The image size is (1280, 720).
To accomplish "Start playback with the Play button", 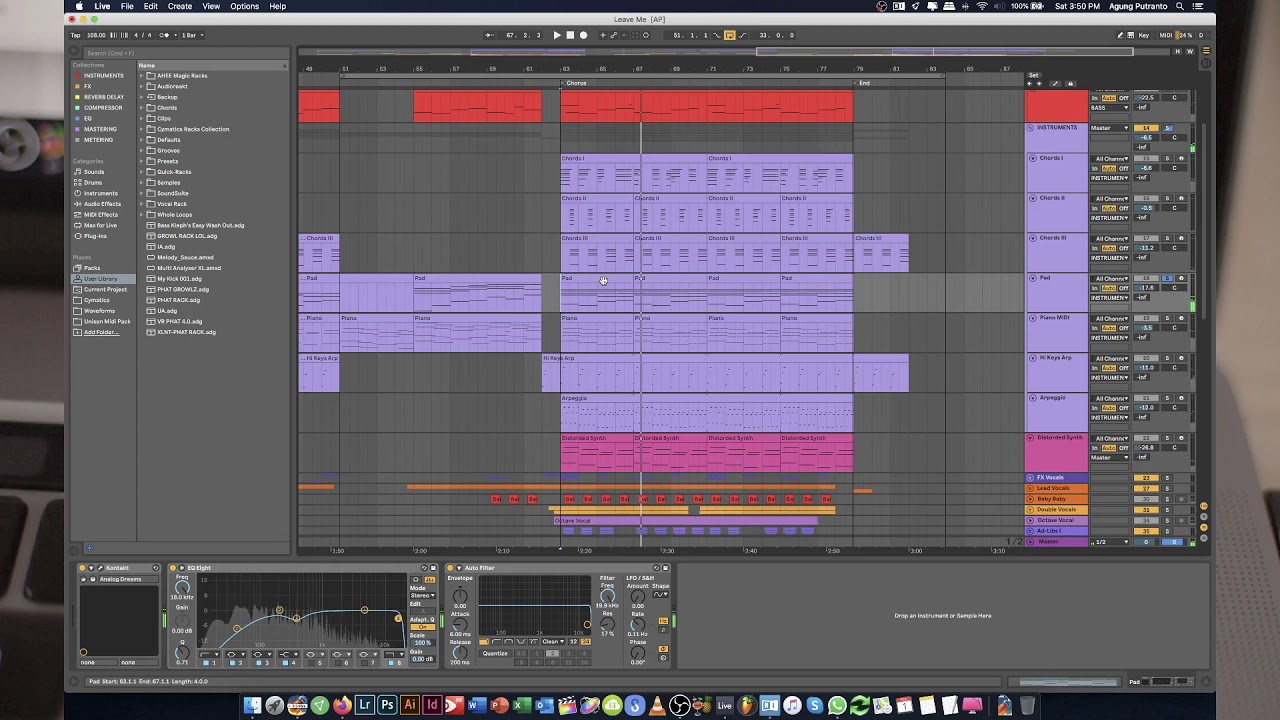I will point(557,35).
